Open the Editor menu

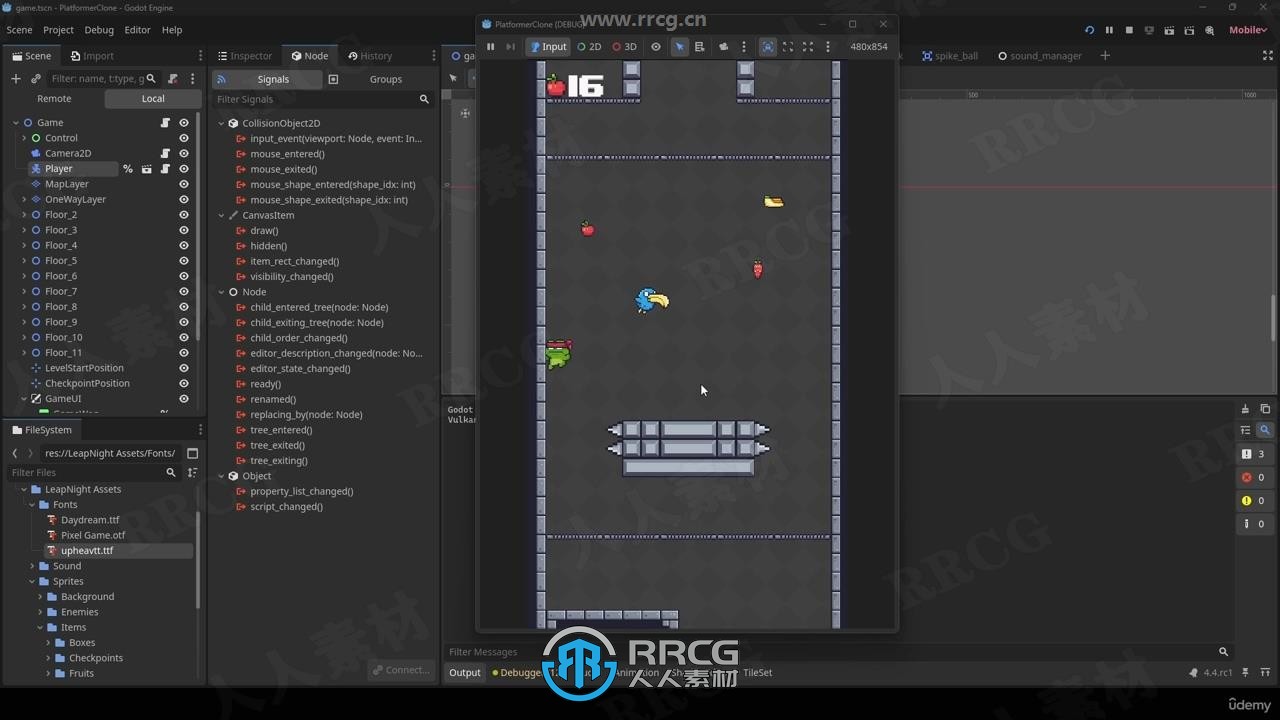[137, 30]
